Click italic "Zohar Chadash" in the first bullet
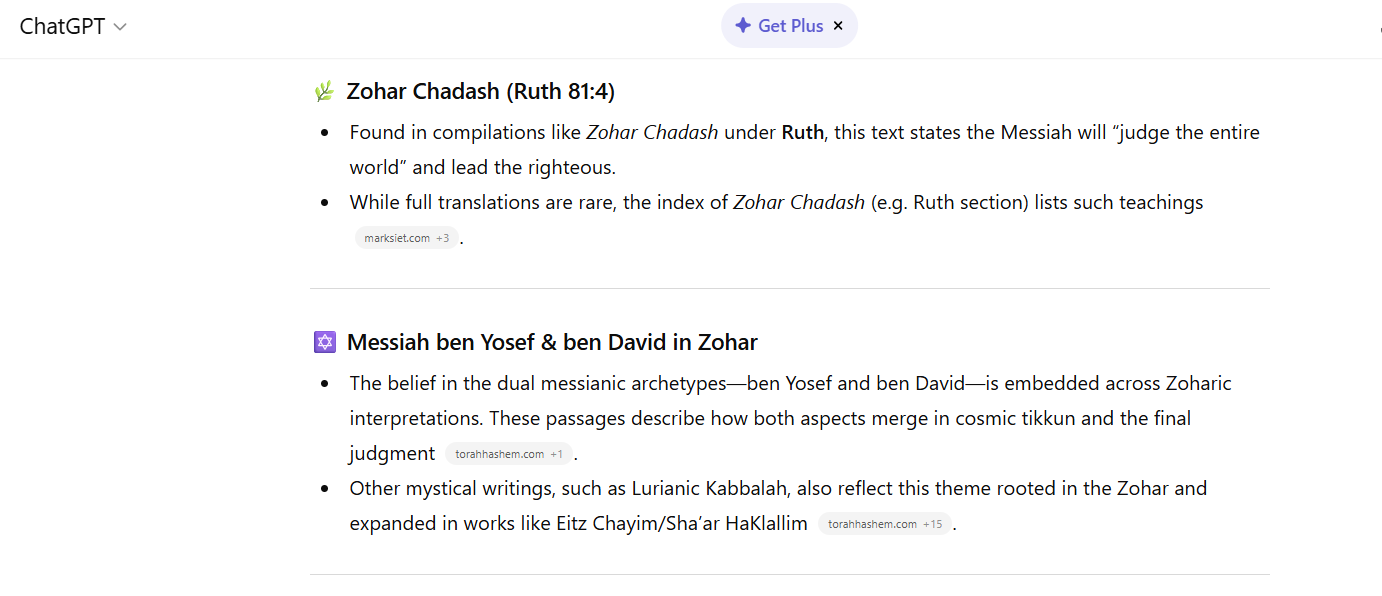The height and width of the screenshot is (596, 1382). [652, 133]
